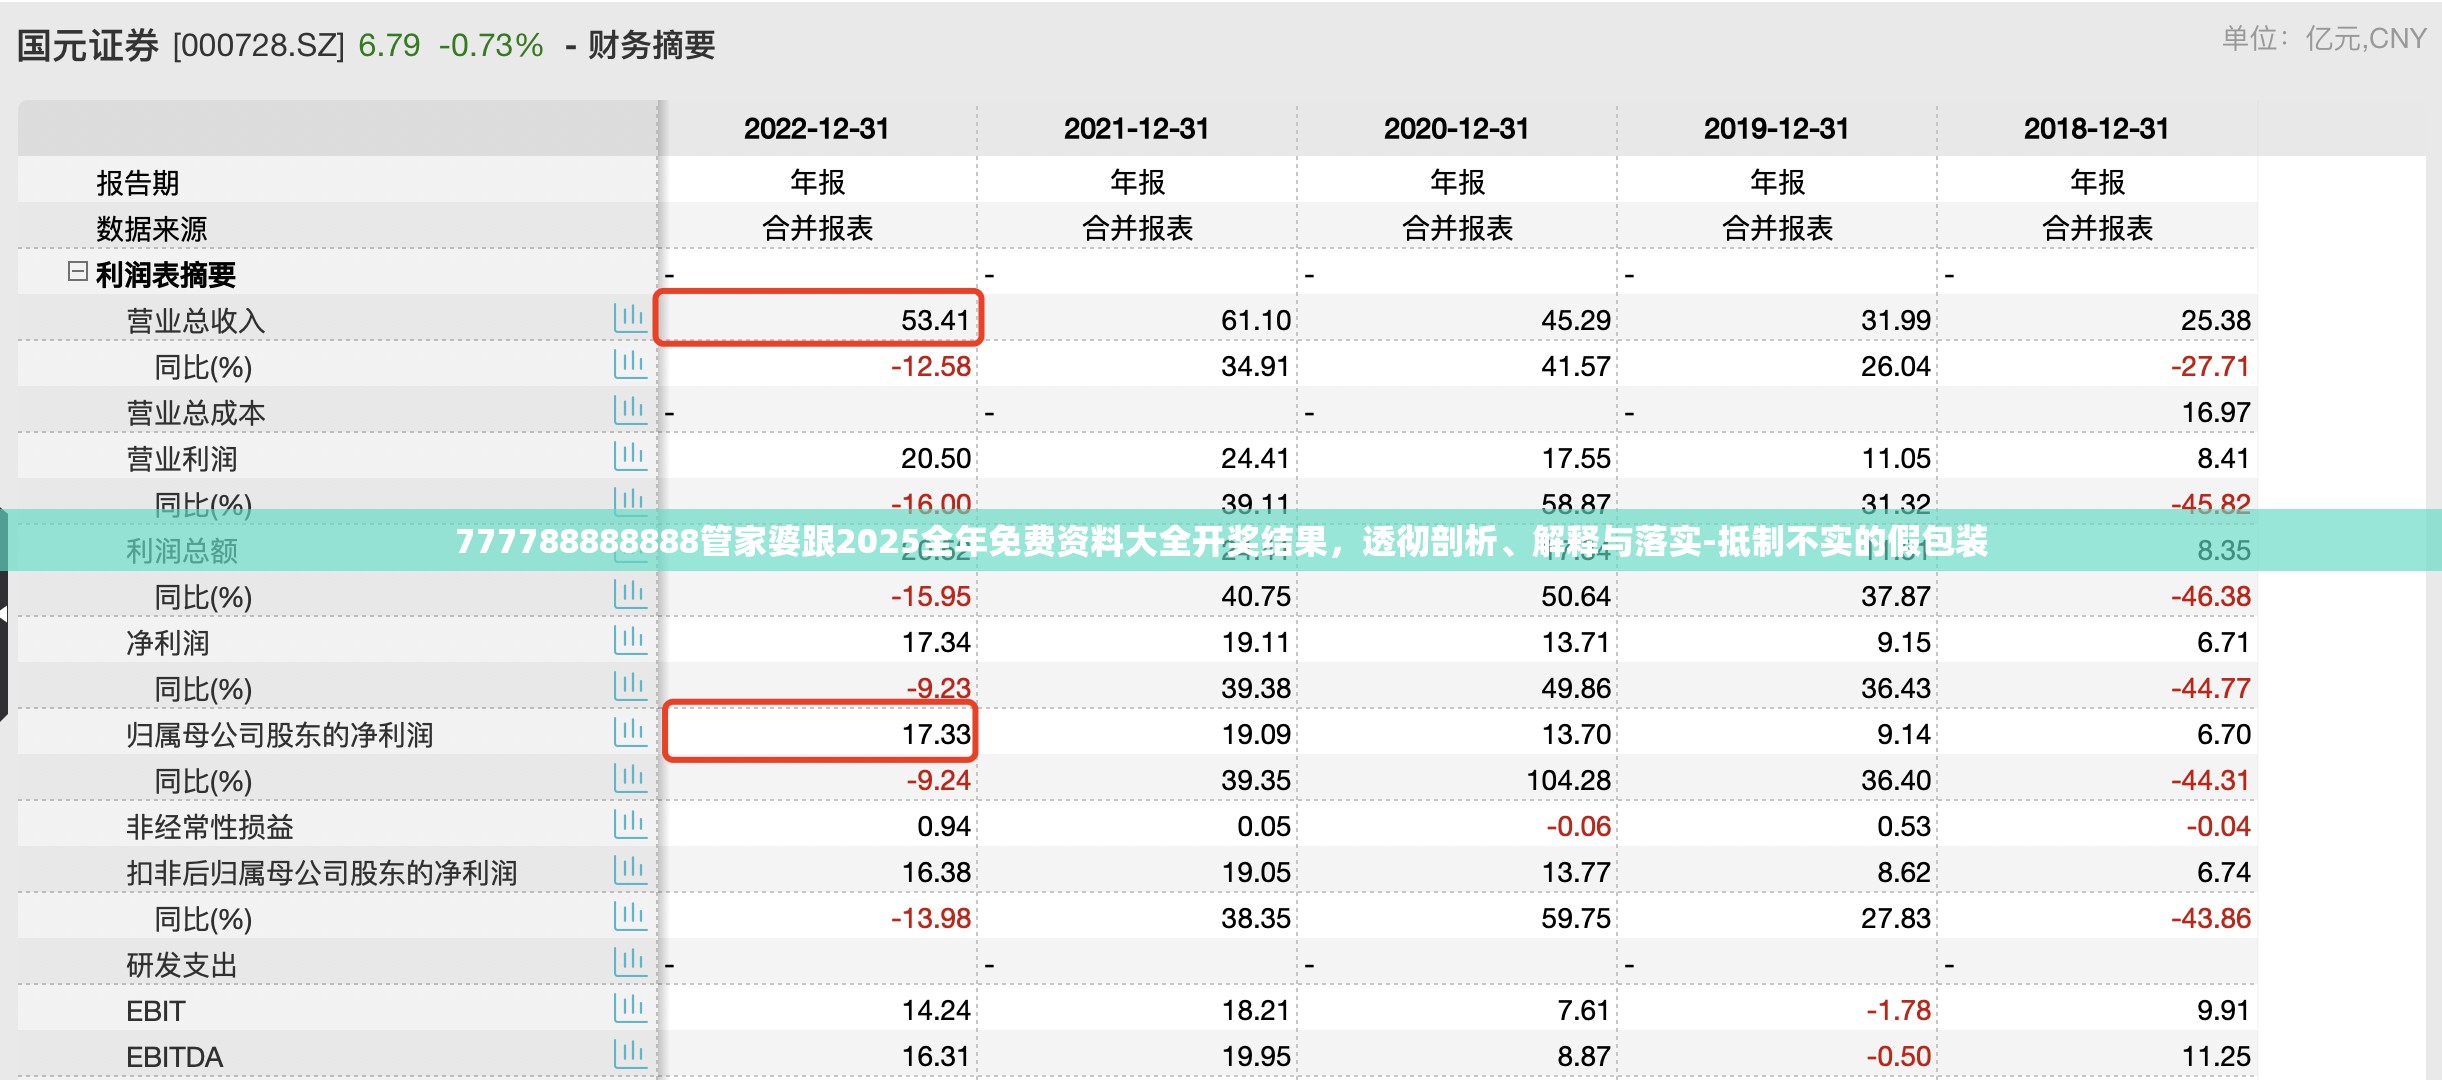Image resolution: width=2442 pixels, height=1080 pixels.
Task: Click the 营业利润 value 20.50
Action: click(x=935, y=458)
